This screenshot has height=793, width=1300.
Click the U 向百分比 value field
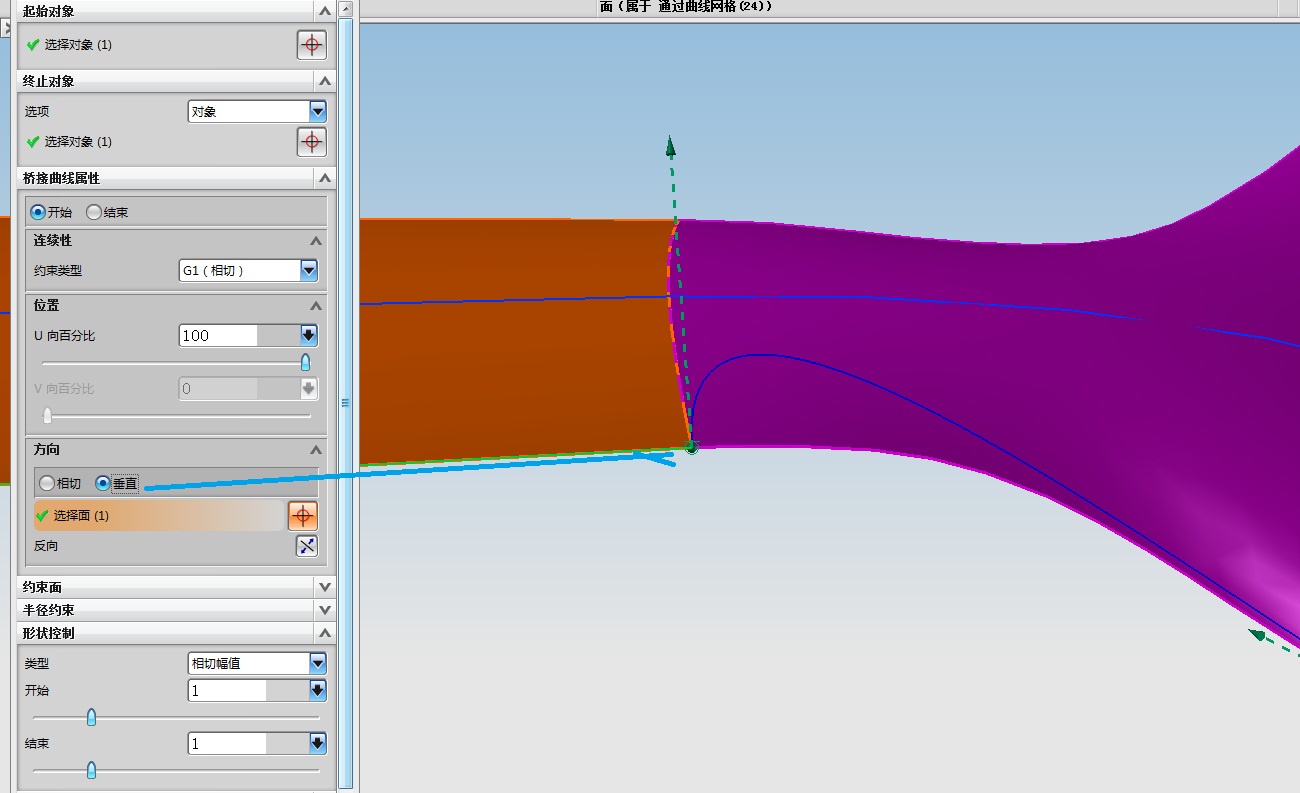(218, 335)
